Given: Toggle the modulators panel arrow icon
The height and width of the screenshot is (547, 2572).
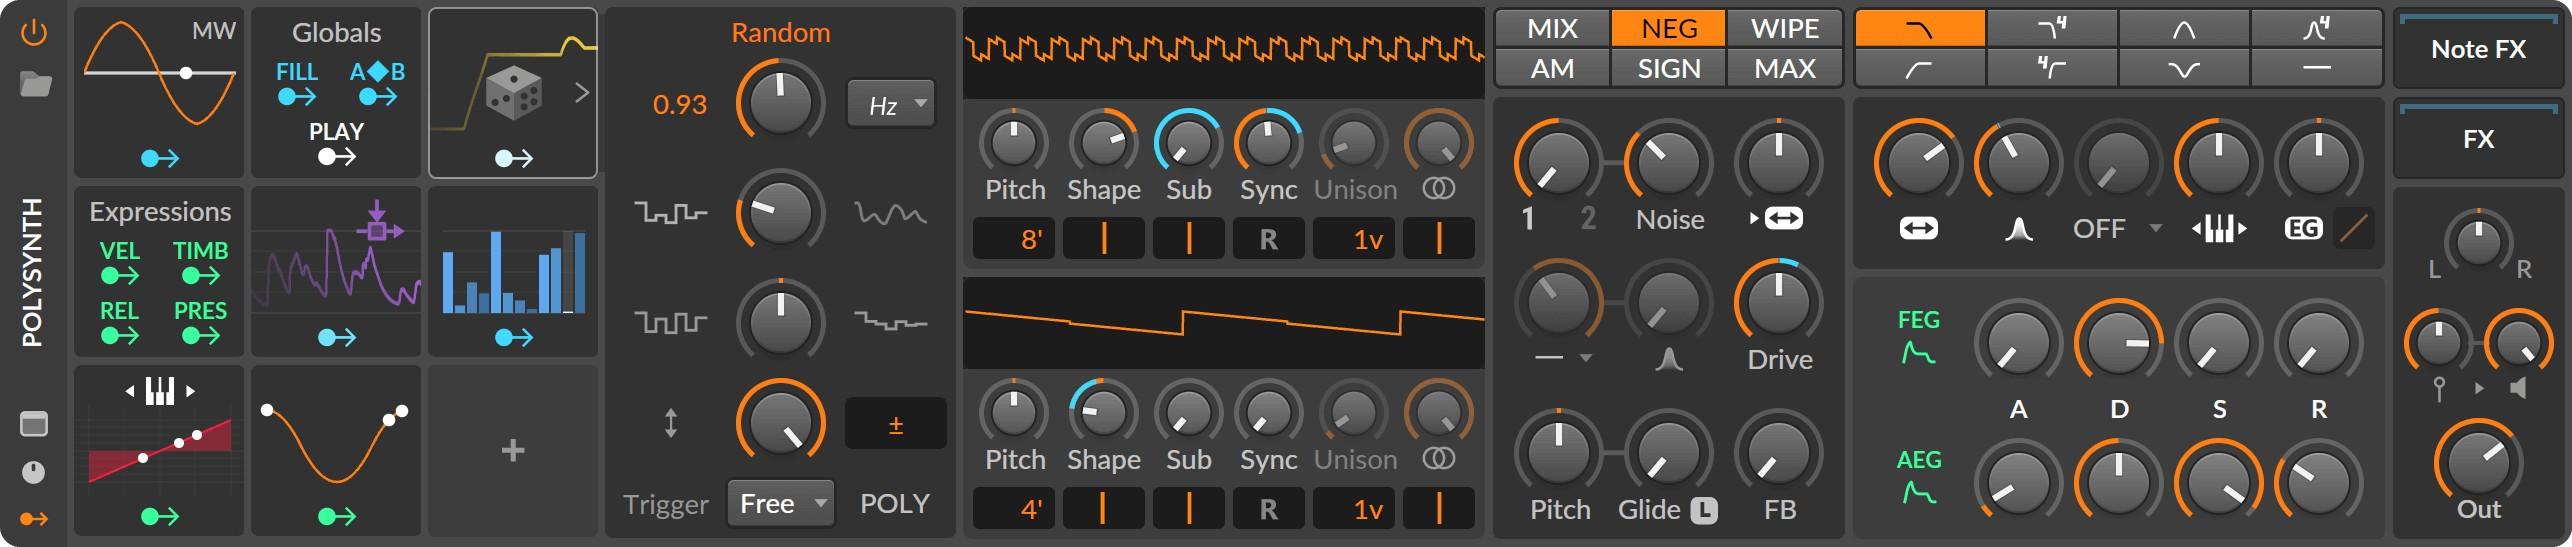Looking at the screenshot, I should coord(34,519).
